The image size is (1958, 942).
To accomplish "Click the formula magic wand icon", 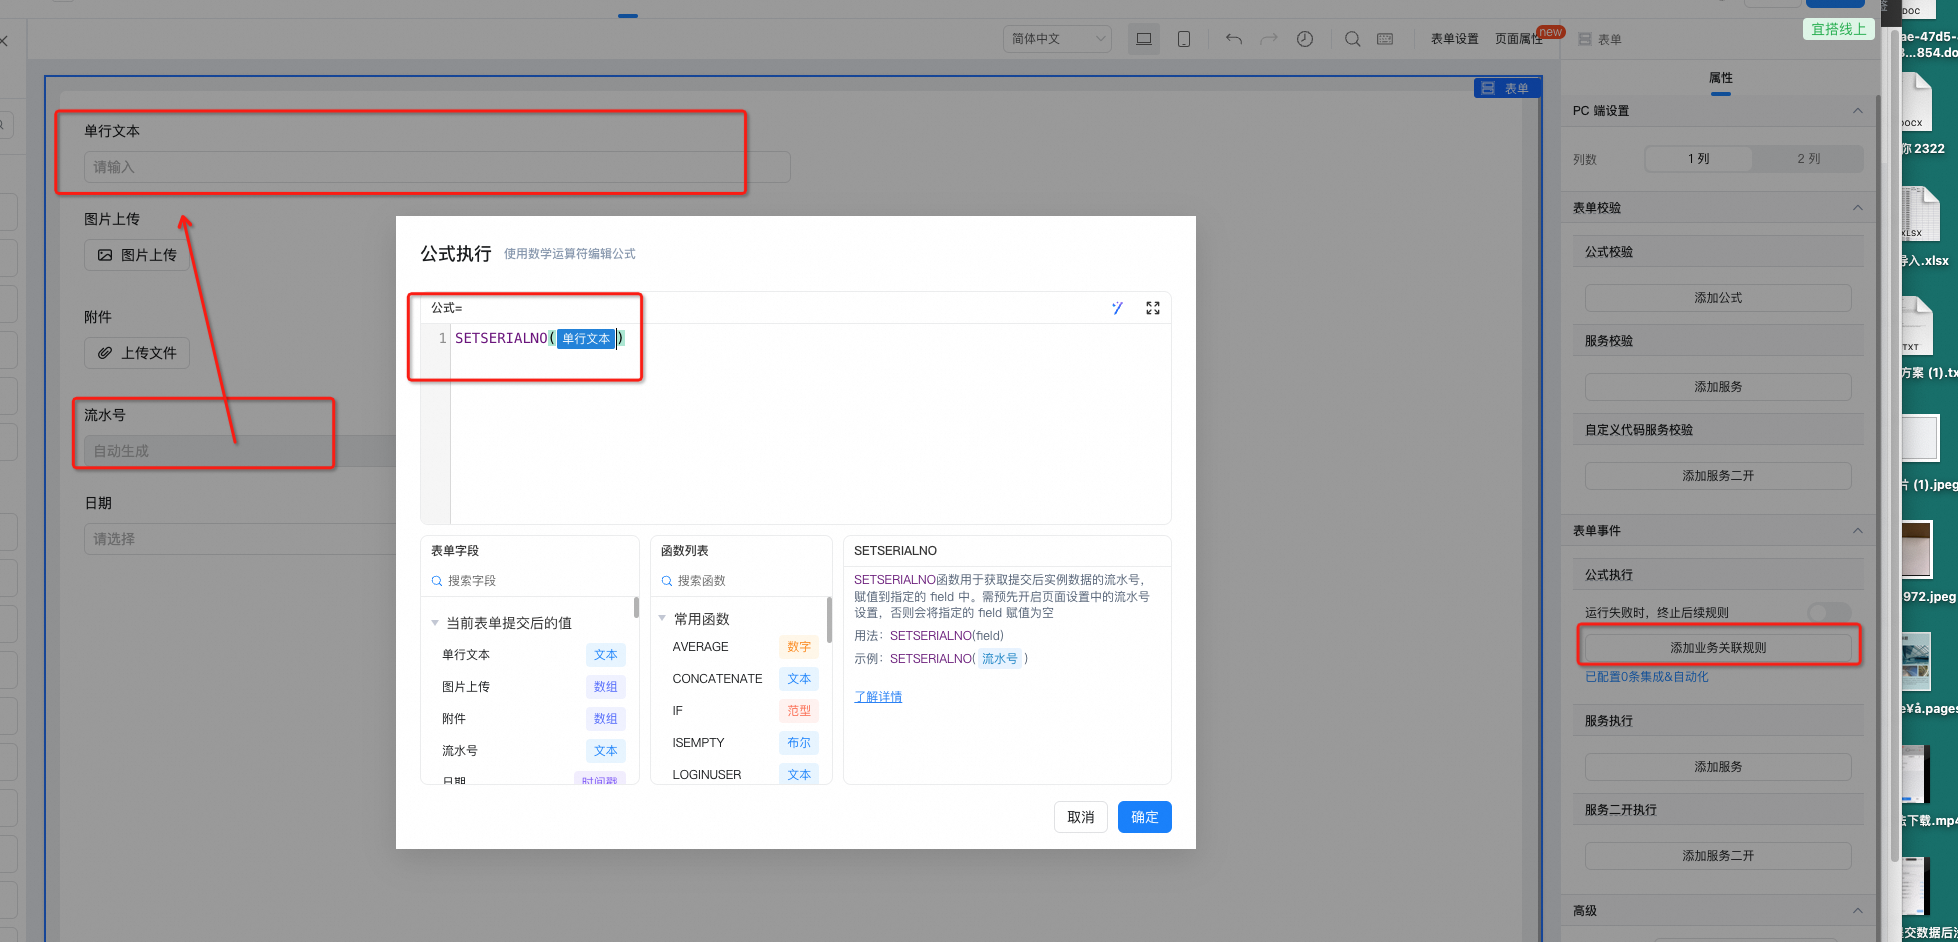I will (x=1117, y=308).
